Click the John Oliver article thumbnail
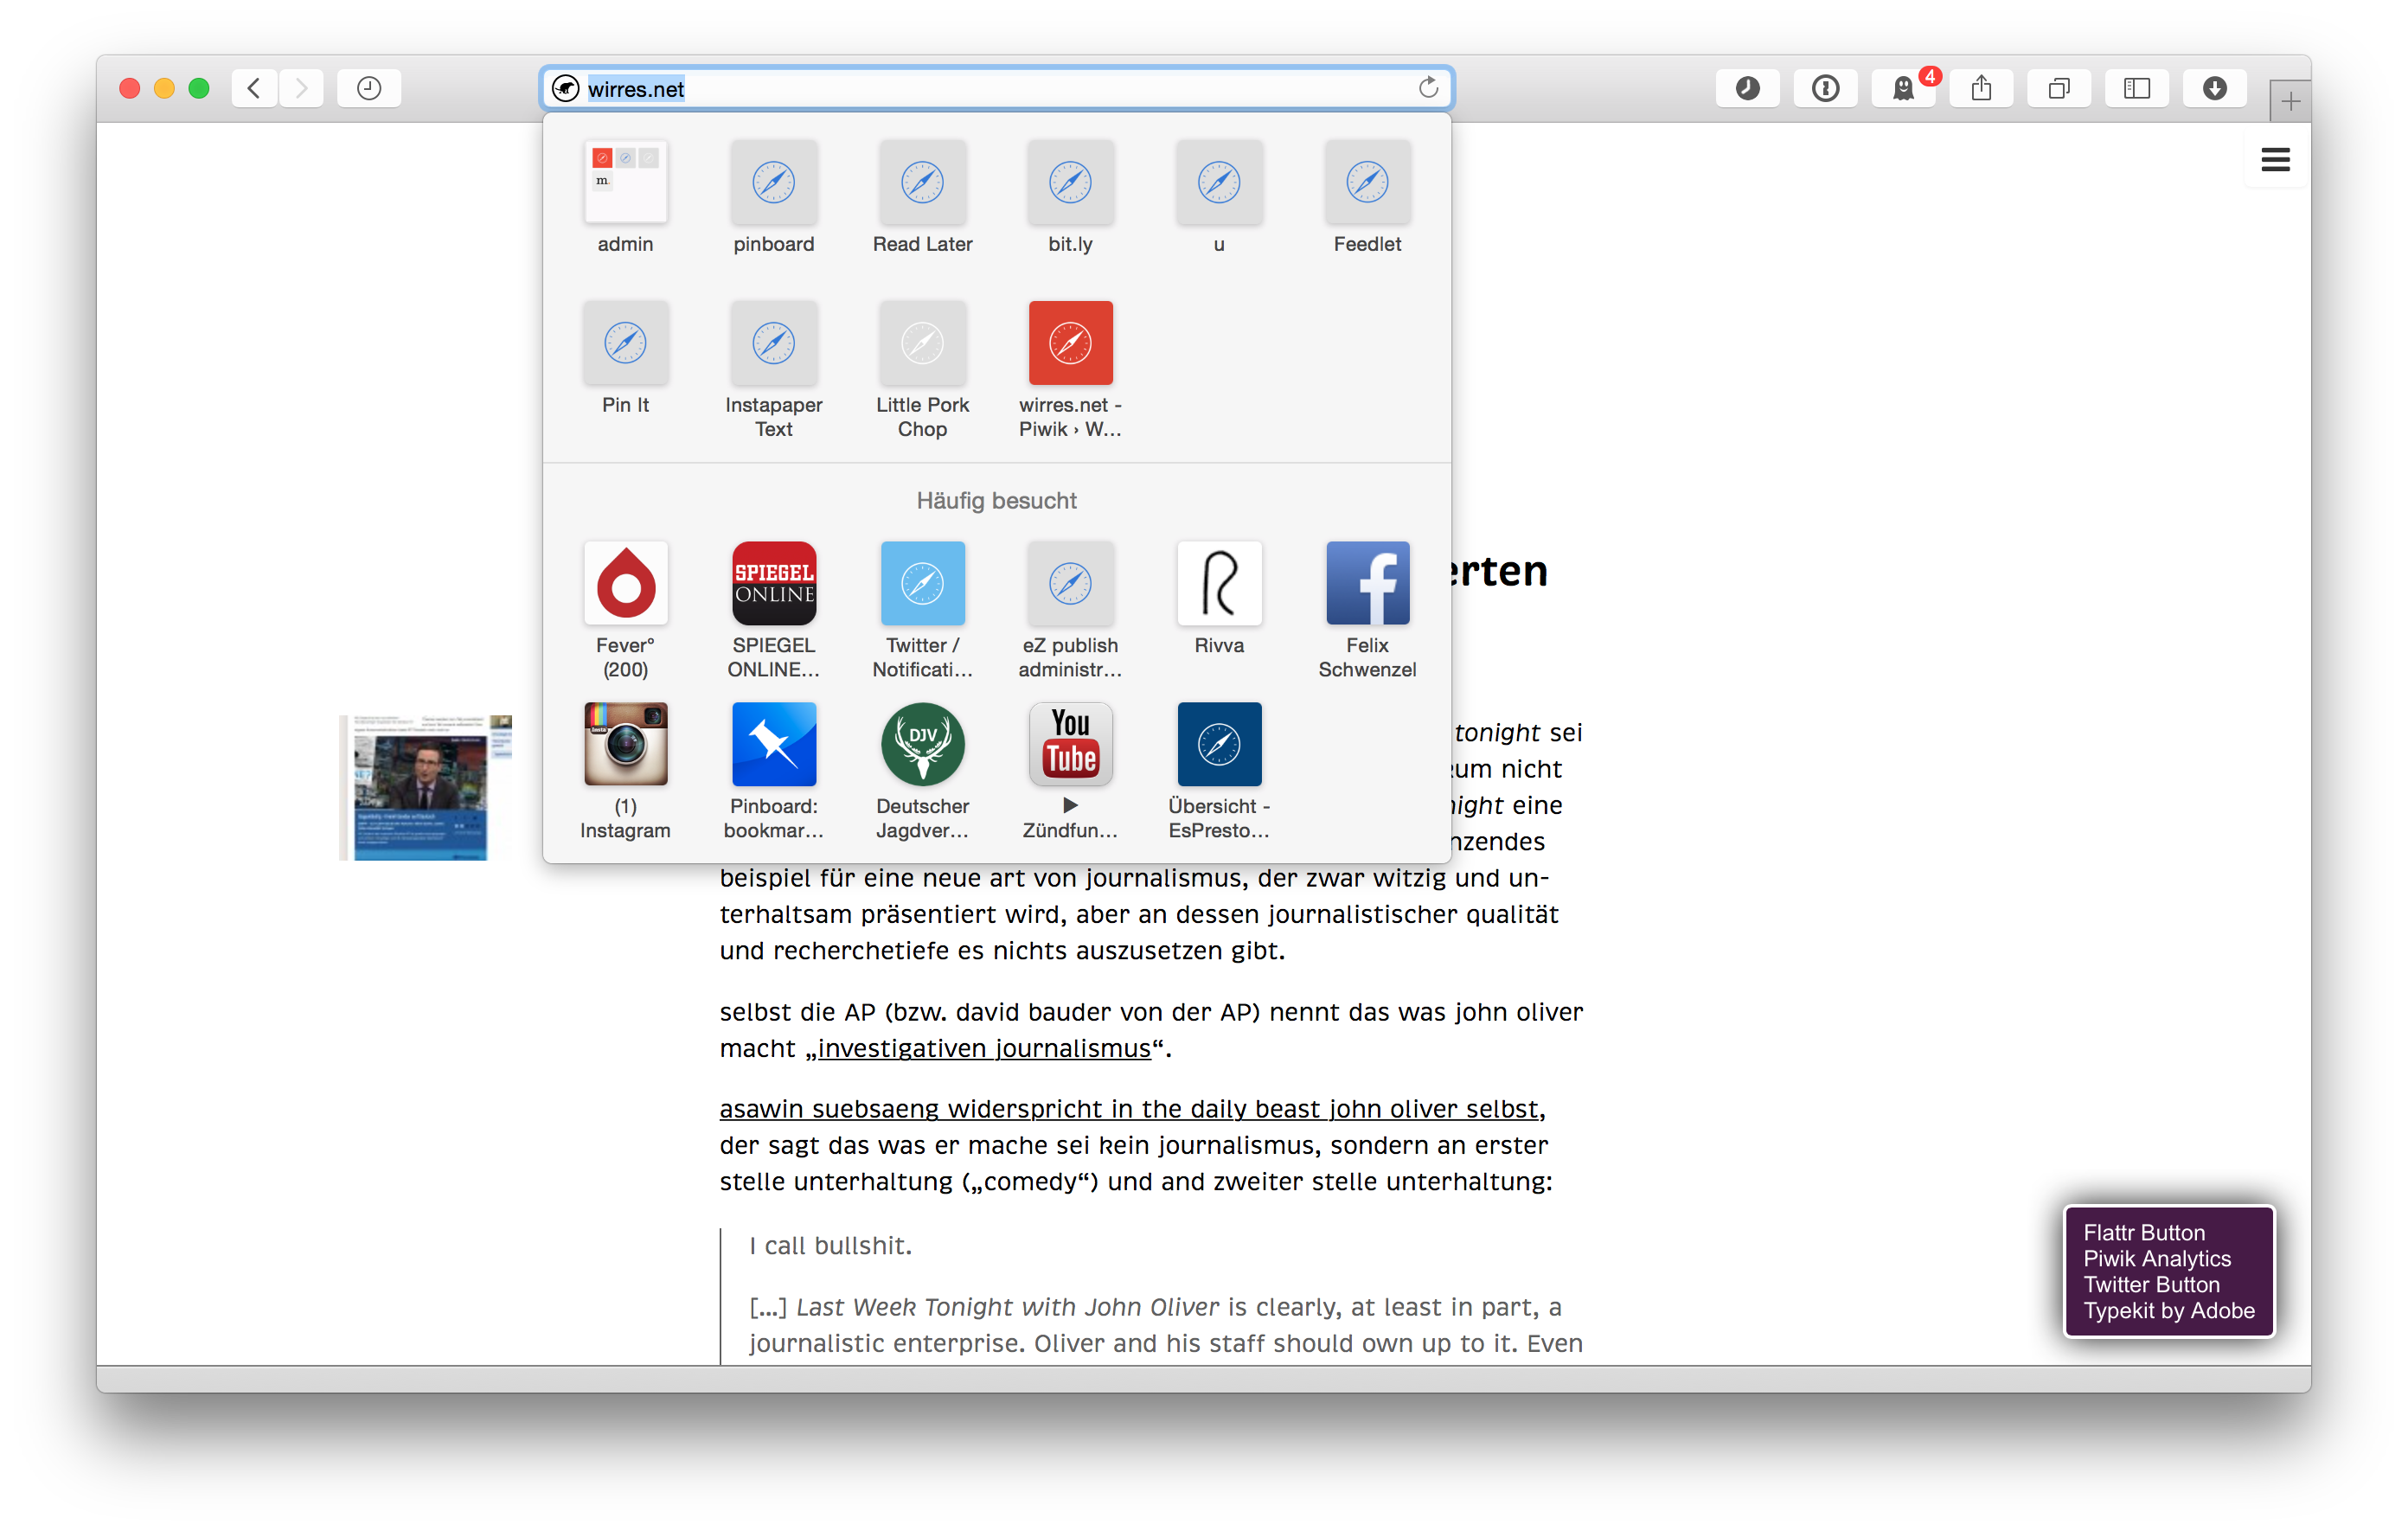 point(426,787)
